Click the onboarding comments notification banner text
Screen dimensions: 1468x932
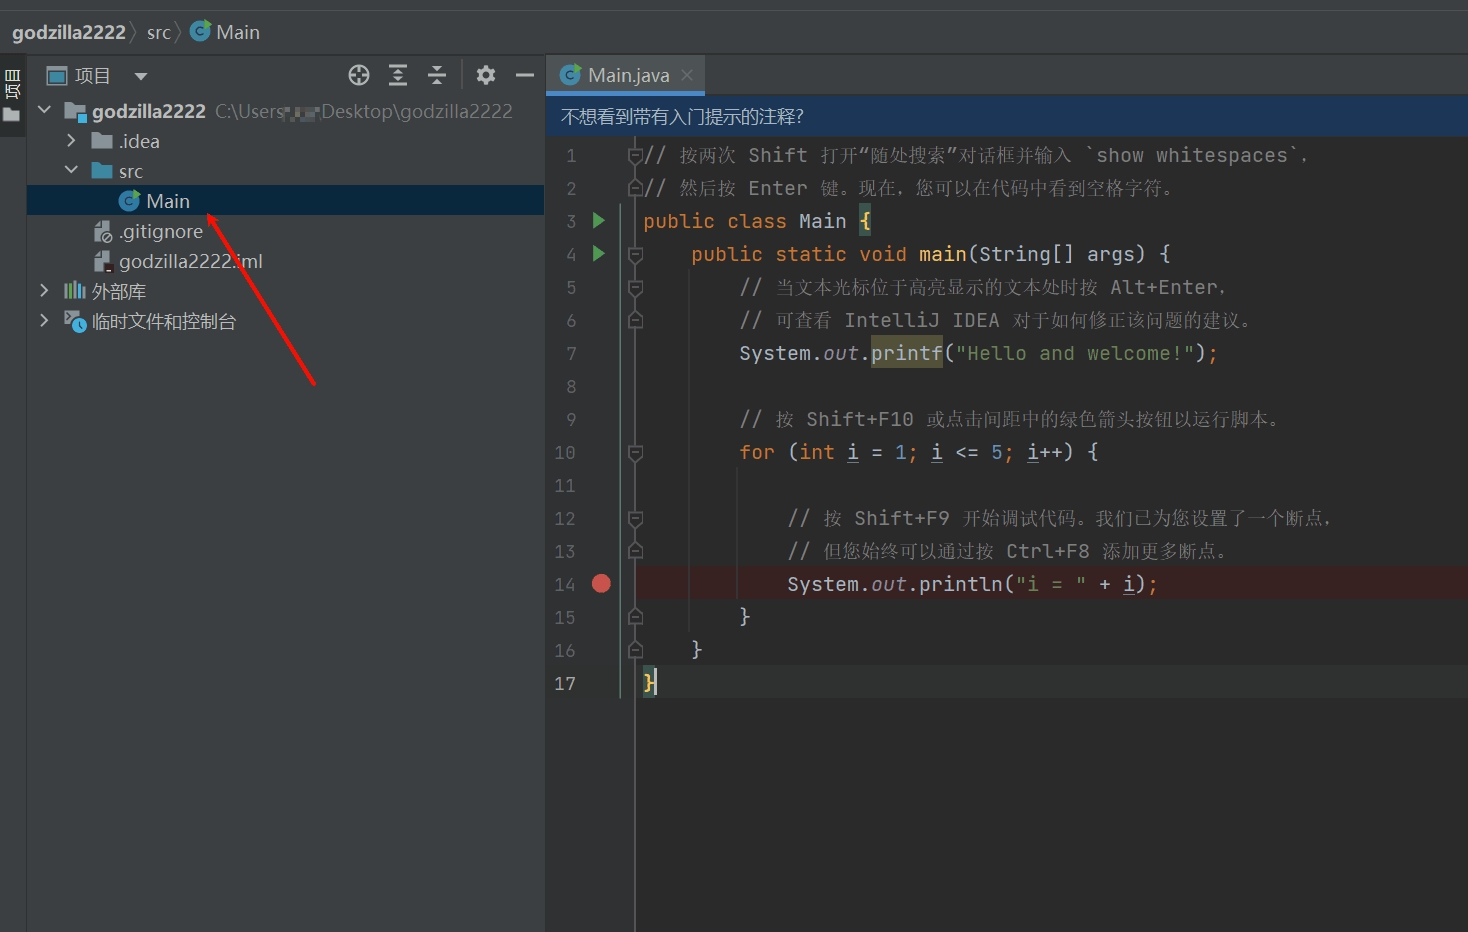click(682, 117)
